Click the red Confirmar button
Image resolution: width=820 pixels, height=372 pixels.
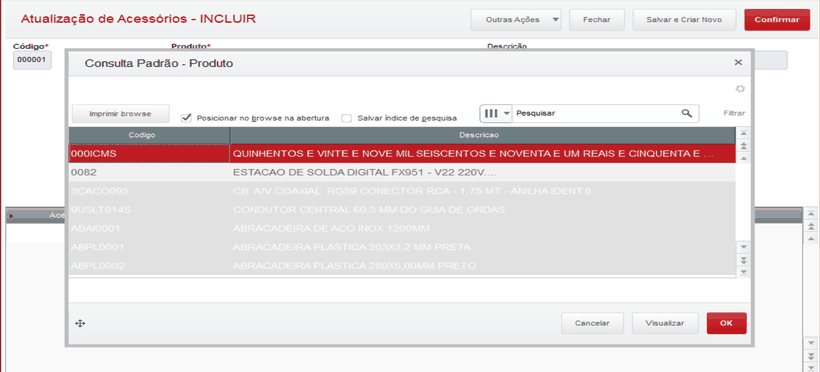coord(777,20)
